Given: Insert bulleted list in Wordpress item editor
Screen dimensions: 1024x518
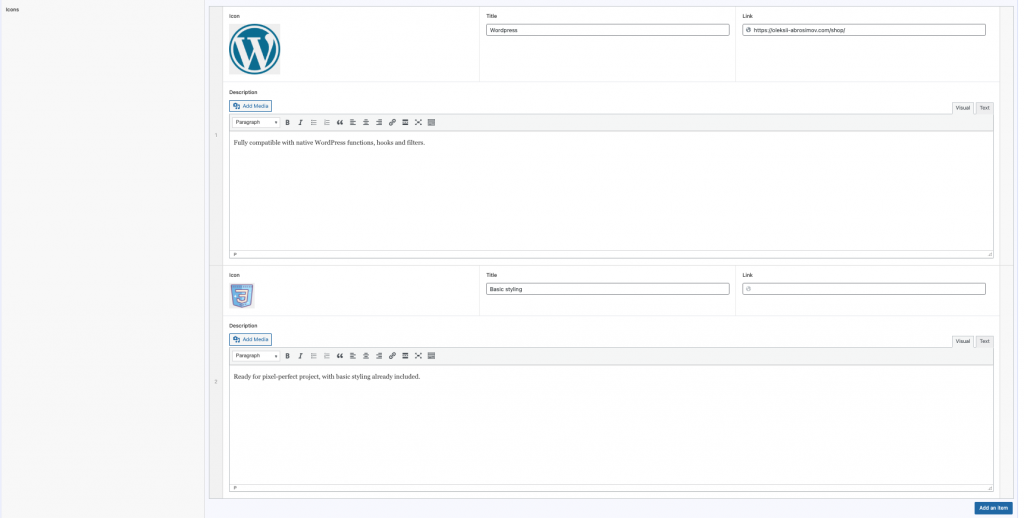Looking at the screenshot, I should coord(313,122).
